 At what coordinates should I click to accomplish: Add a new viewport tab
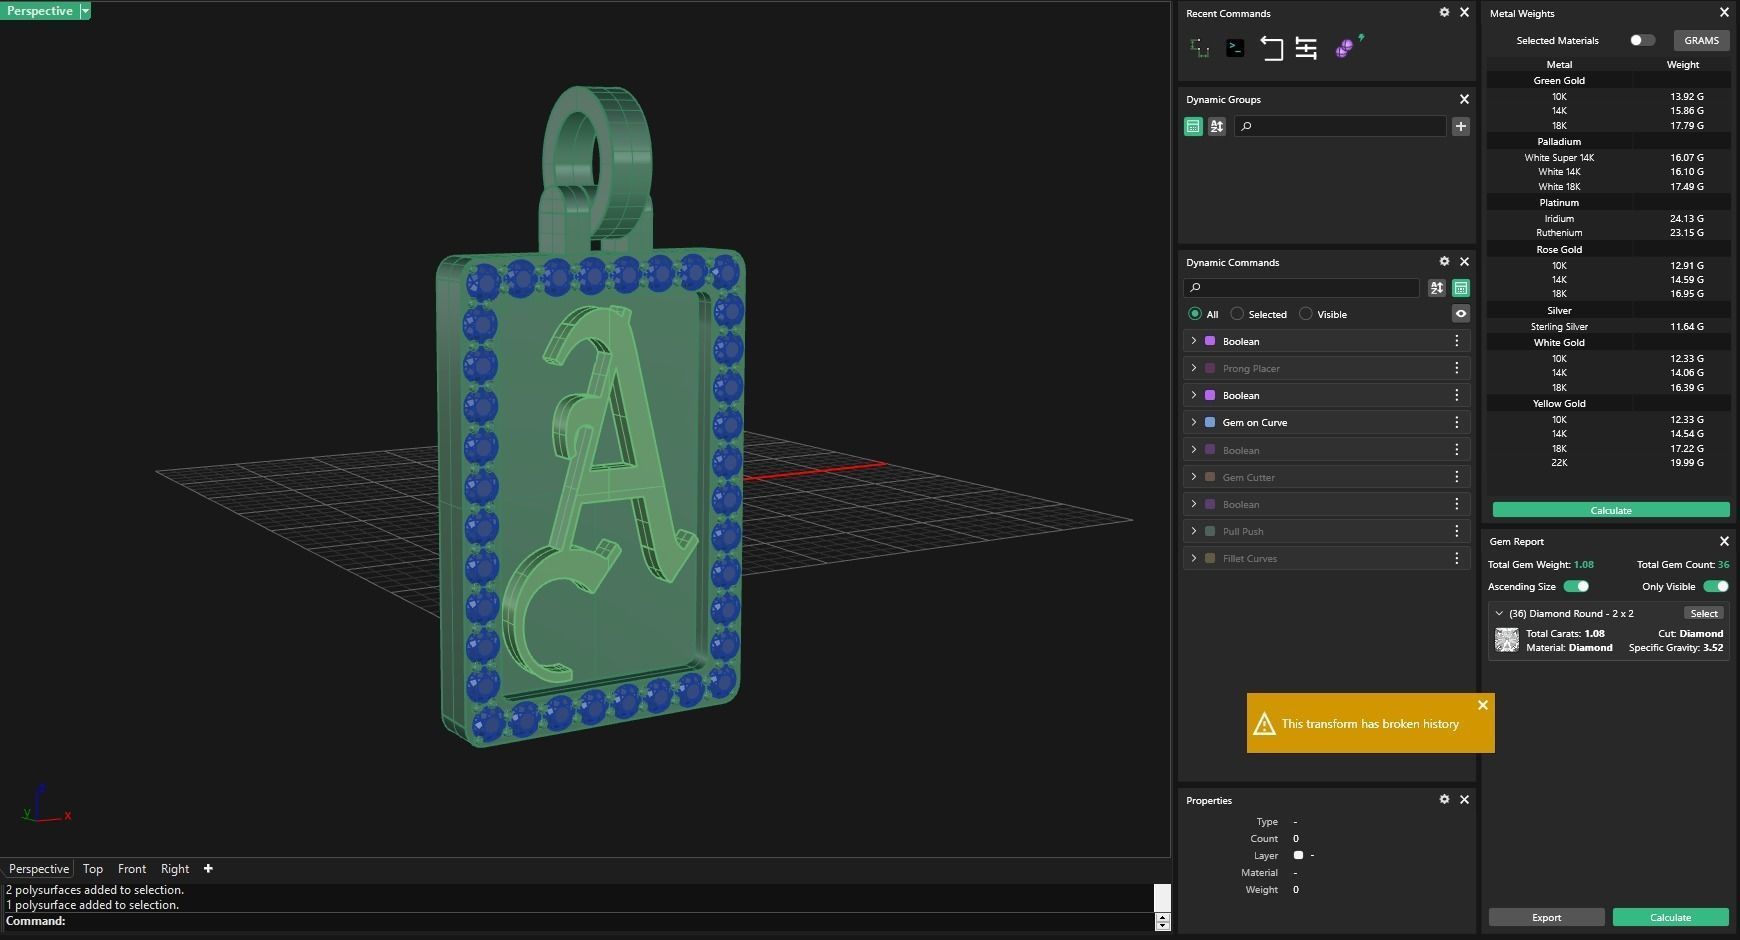[208, 868]
